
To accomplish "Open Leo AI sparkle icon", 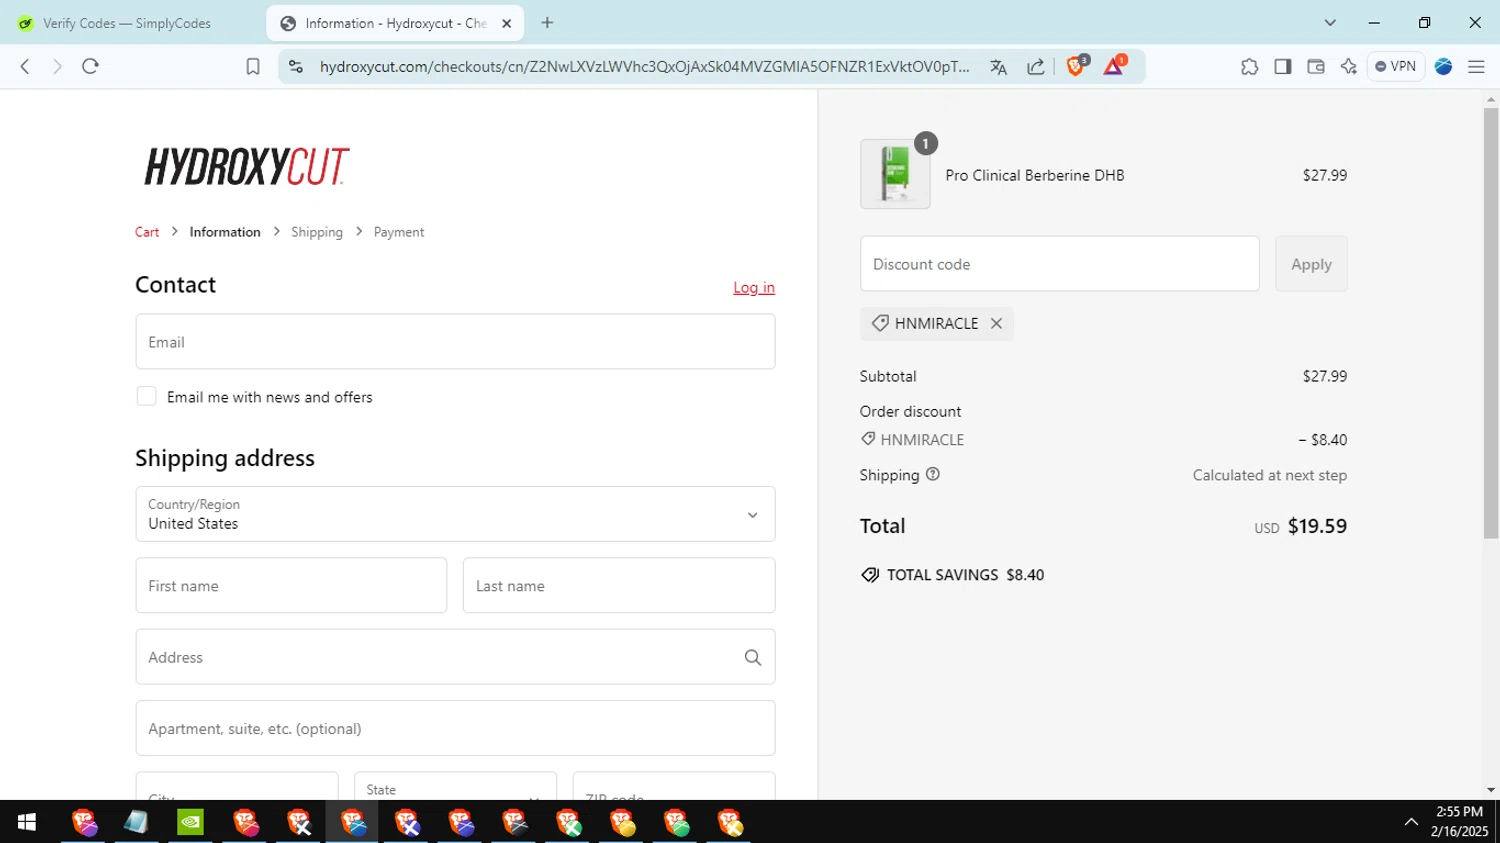I will coord(1349,66).
